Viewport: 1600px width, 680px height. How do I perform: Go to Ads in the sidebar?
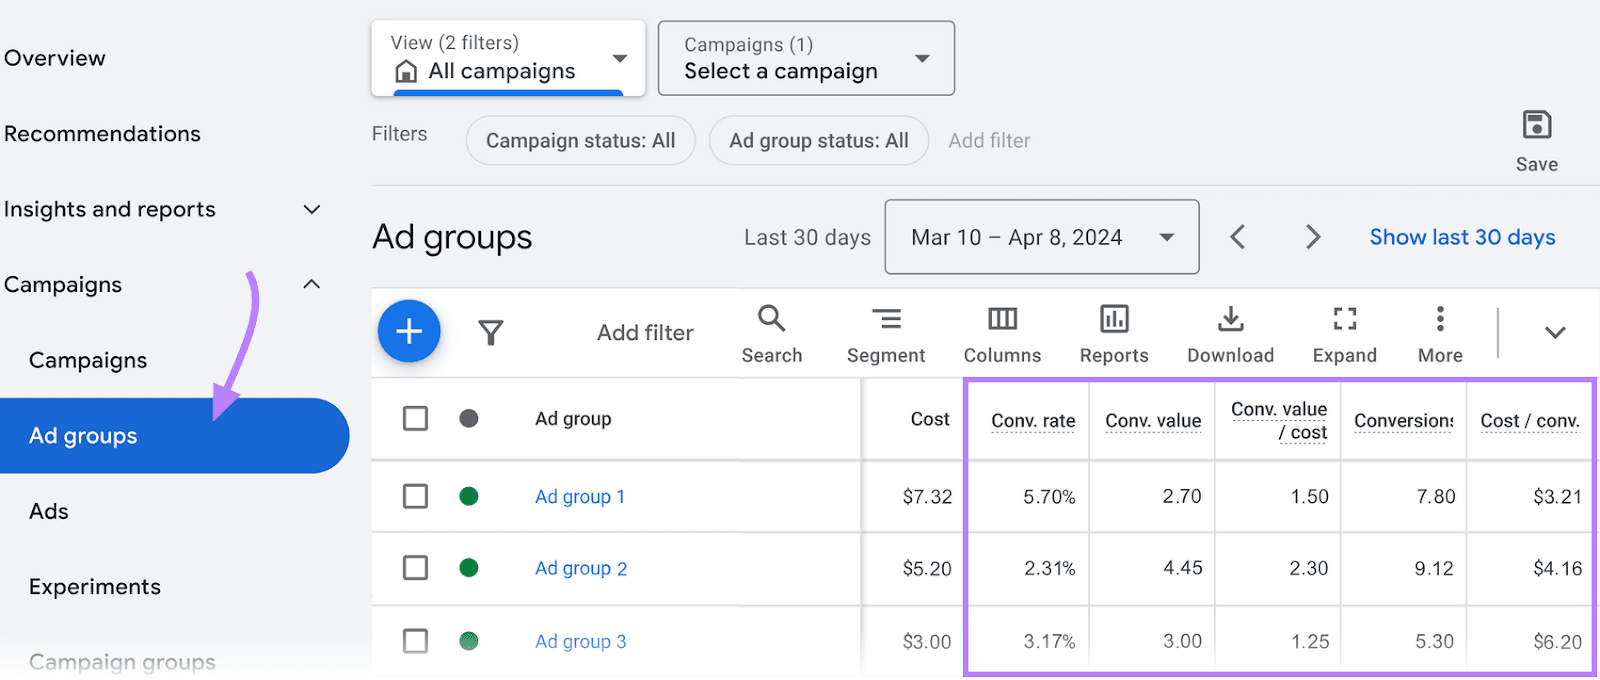coord(49,511)
